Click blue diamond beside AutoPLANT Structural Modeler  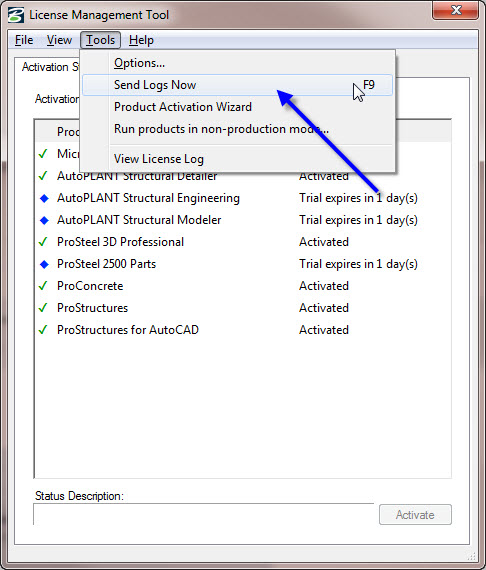[44, 220]
